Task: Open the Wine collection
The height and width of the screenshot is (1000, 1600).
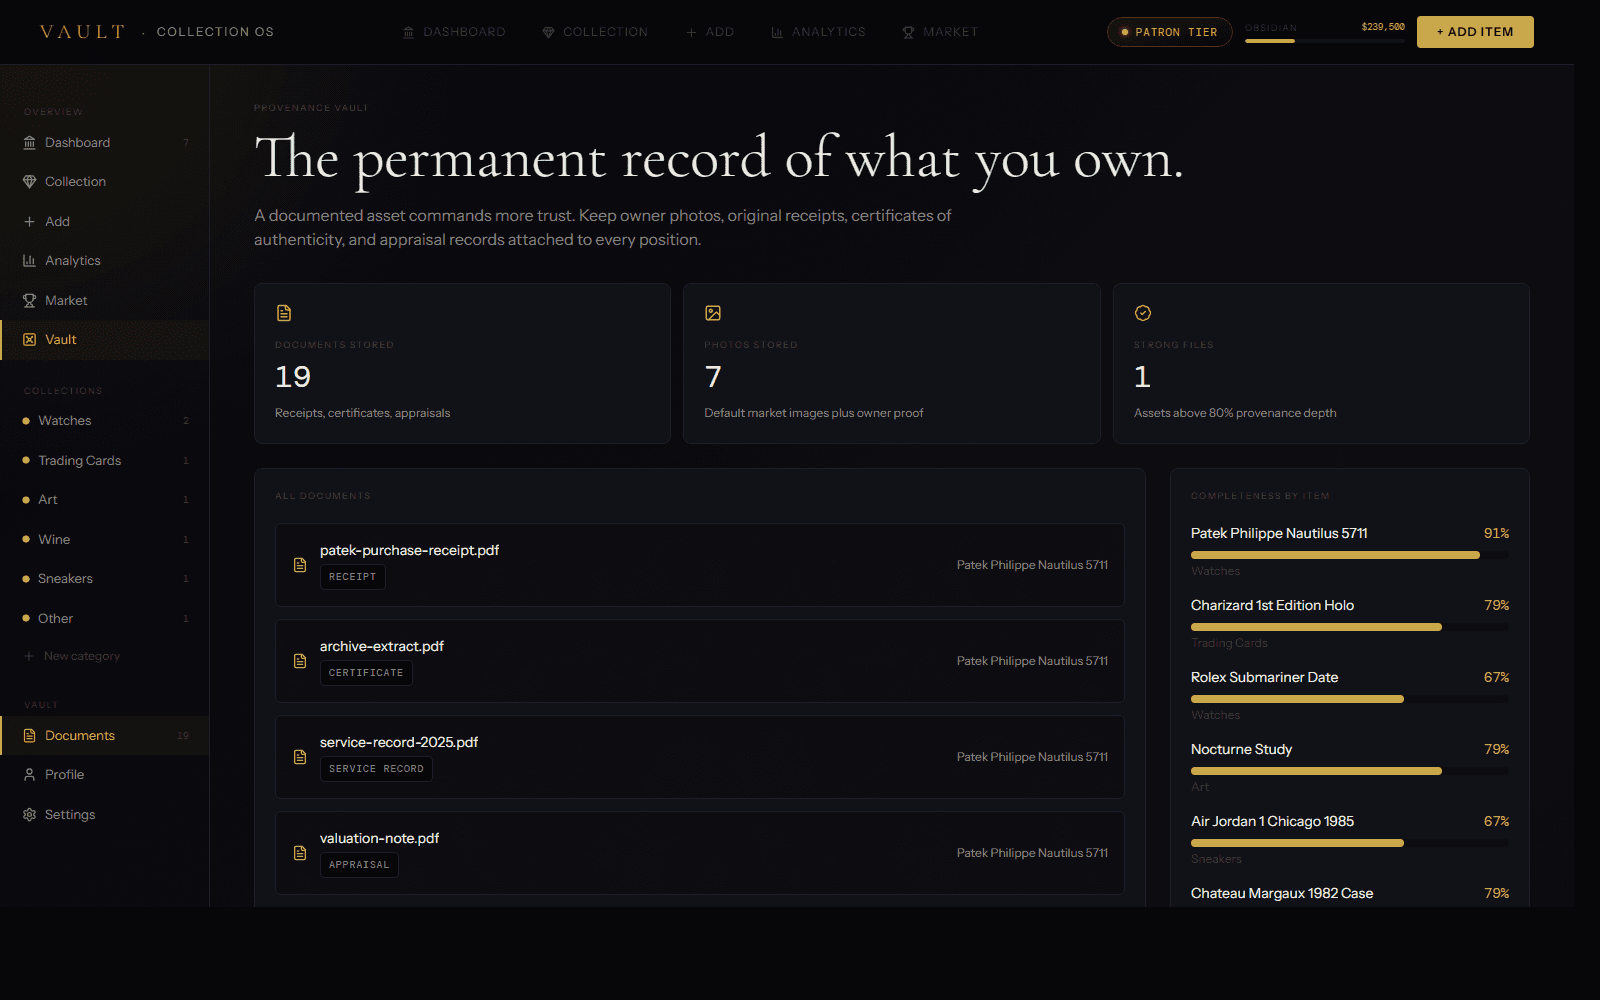Action: (x=105, y=540)
